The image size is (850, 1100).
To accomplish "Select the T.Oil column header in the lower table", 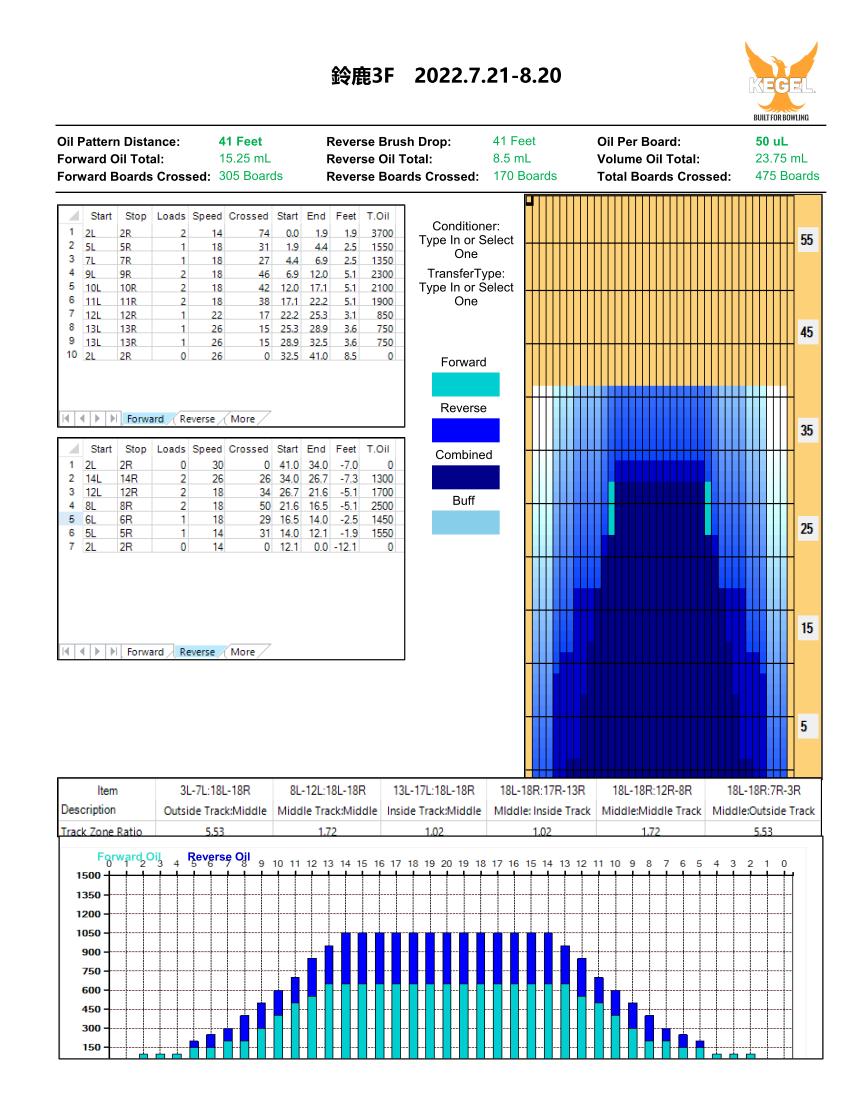I will (x=378, y=449).
